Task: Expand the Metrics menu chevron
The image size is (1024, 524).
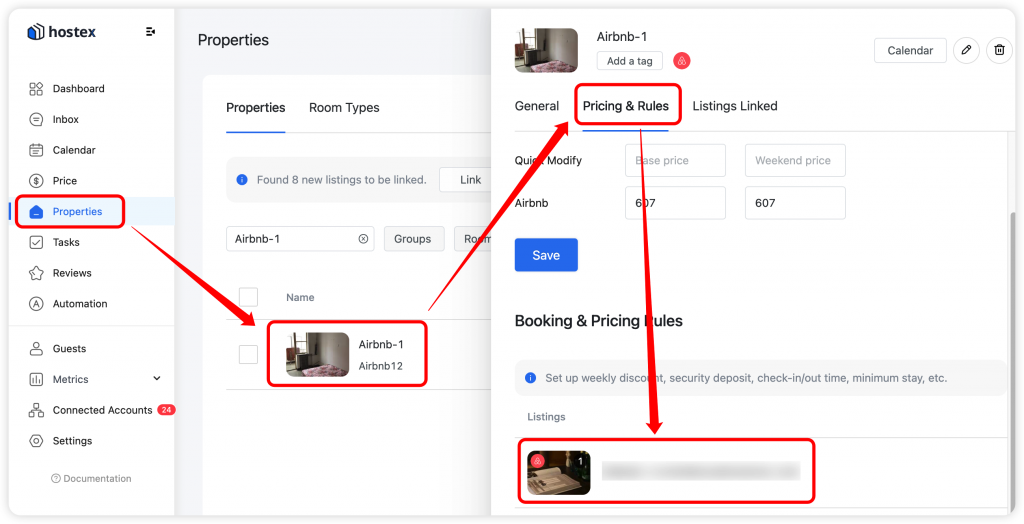Action: click(157, 378)
